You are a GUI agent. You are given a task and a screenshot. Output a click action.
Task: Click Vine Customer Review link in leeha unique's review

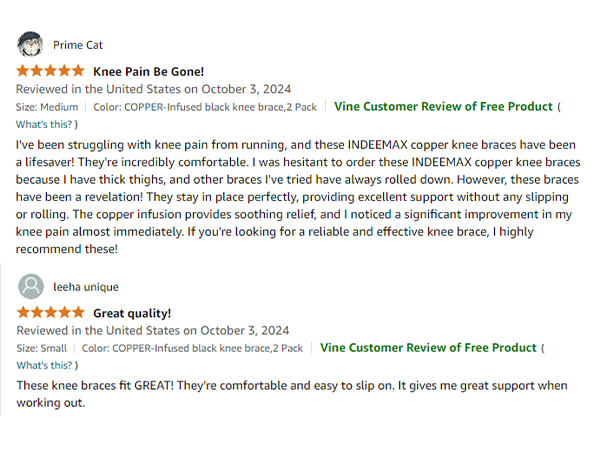[428, 348]
